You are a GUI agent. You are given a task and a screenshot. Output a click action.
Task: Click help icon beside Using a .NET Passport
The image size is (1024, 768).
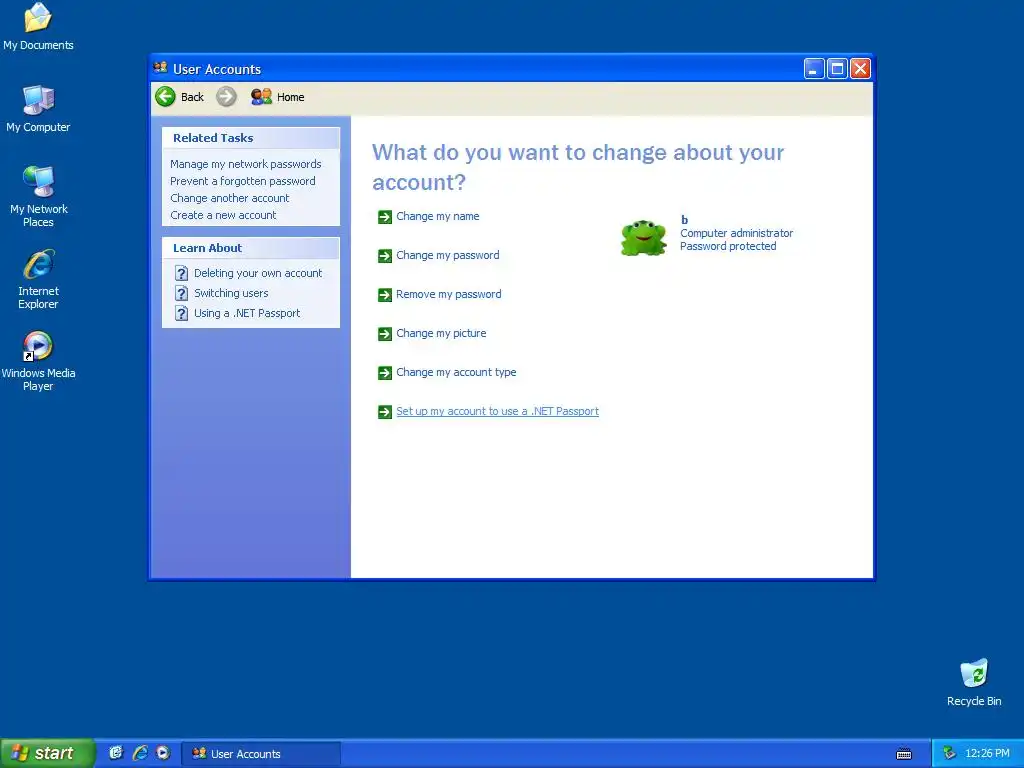[x=182, y=313]
